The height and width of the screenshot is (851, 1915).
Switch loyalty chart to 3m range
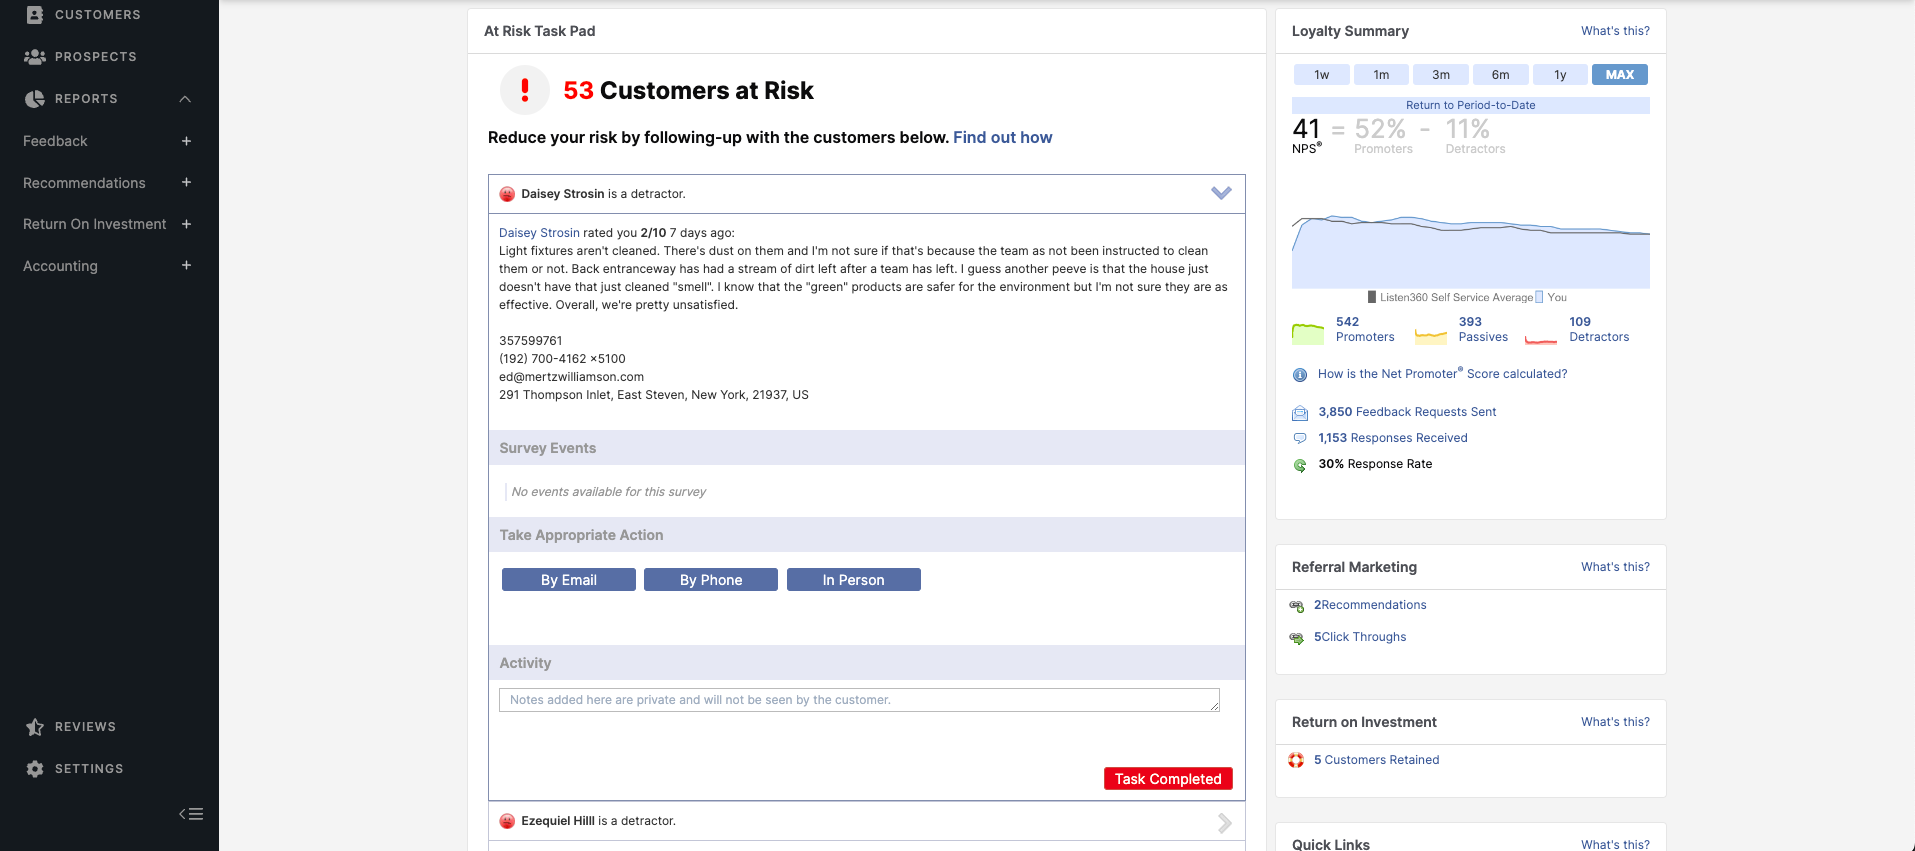point(1440,75)
